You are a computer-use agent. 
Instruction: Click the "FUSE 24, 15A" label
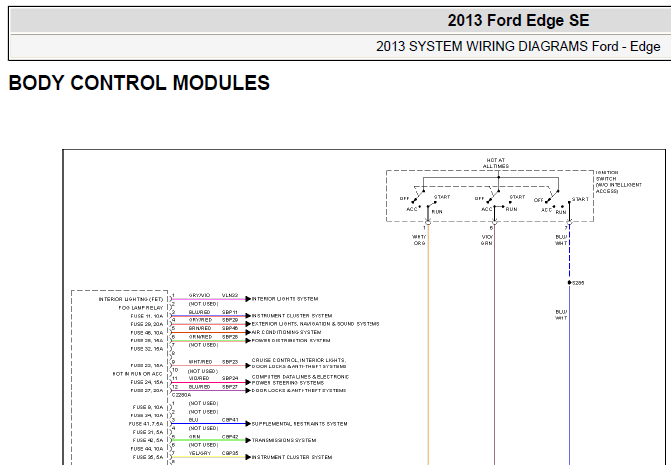coord(147,382)
